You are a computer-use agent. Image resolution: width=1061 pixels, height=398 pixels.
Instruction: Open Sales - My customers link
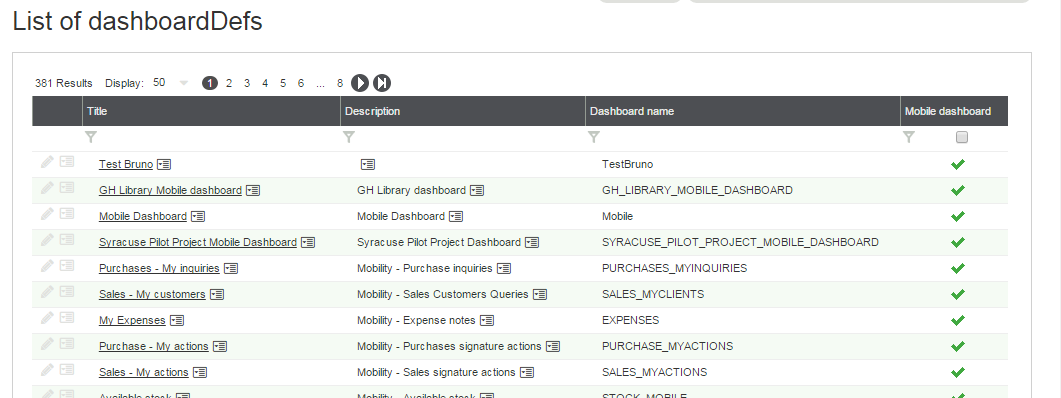[x=152, y=294]
